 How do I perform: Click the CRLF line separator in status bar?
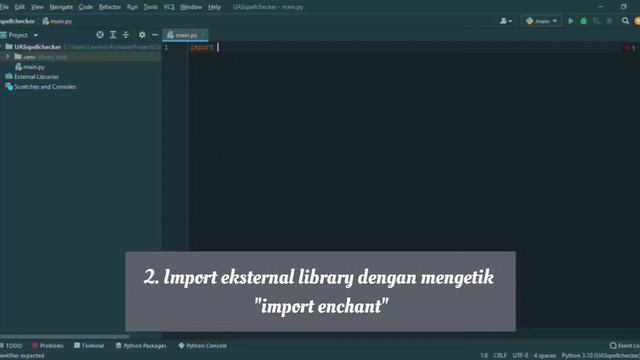[500, 356]
